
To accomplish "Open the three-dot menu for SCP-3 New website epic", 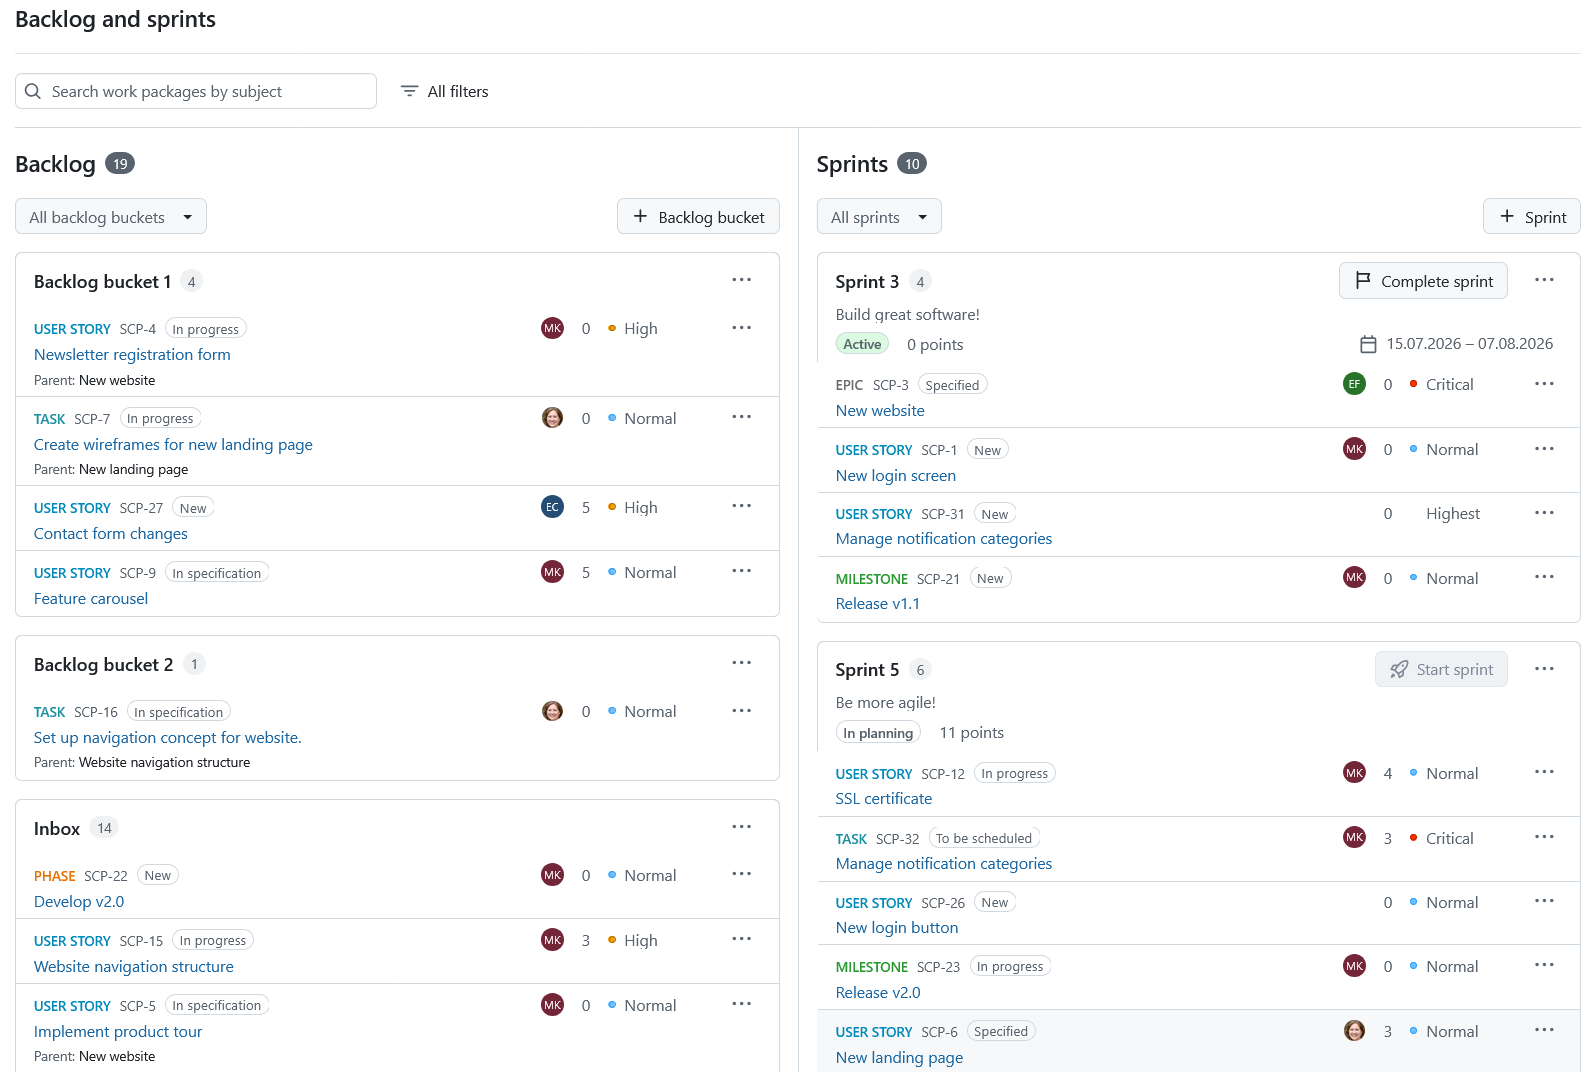I will pyautogui.click(x=1544, y=384).
